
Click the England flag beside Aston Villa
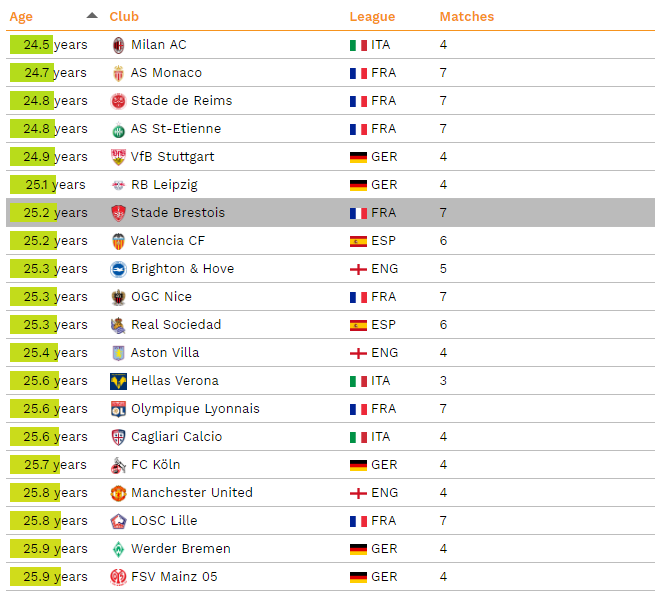point(358,353)
